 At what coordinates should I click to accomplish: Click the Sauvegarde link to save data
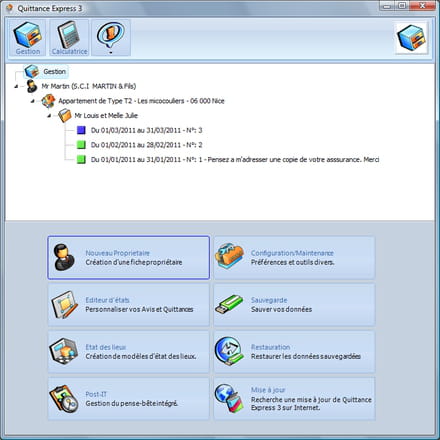[269, 300]
